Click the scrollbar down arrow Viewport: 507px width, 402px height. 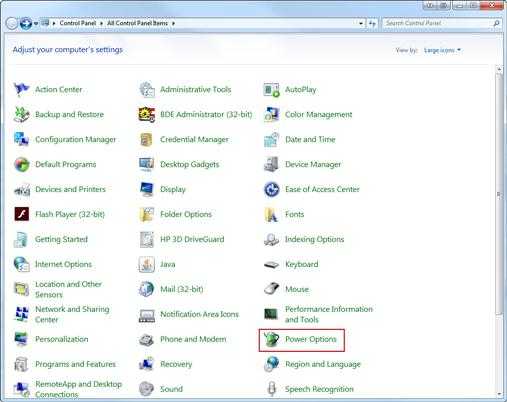(x=499, y=394)
